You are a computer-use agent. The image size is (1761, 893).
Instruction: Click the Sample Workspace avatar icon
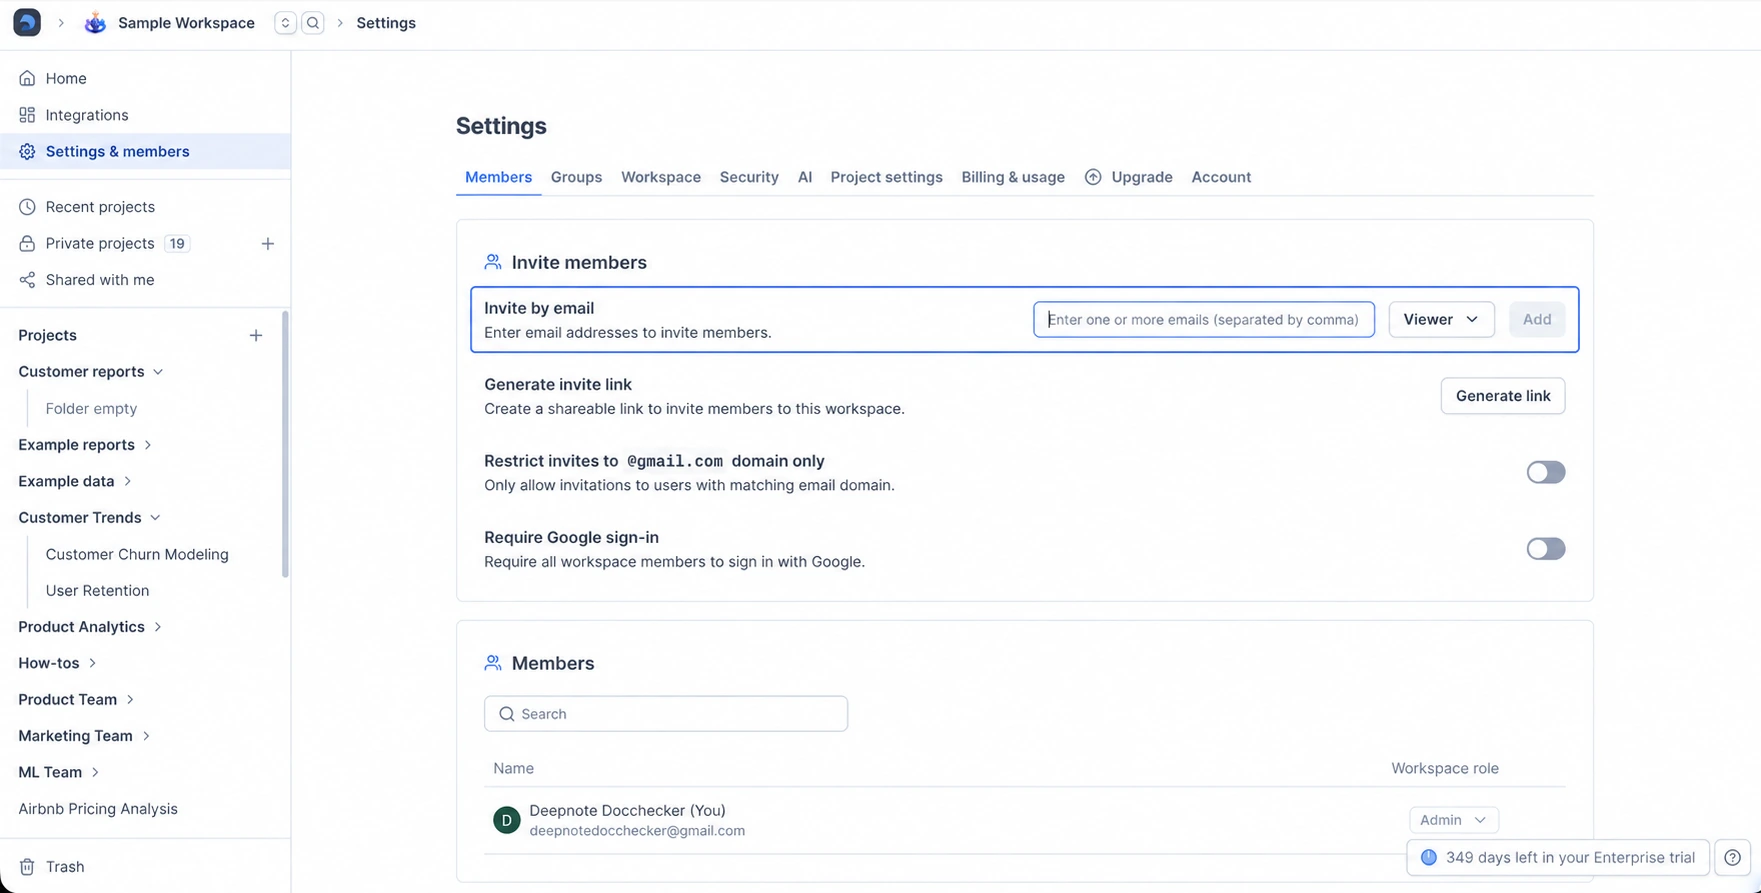(x=95, y=23)
